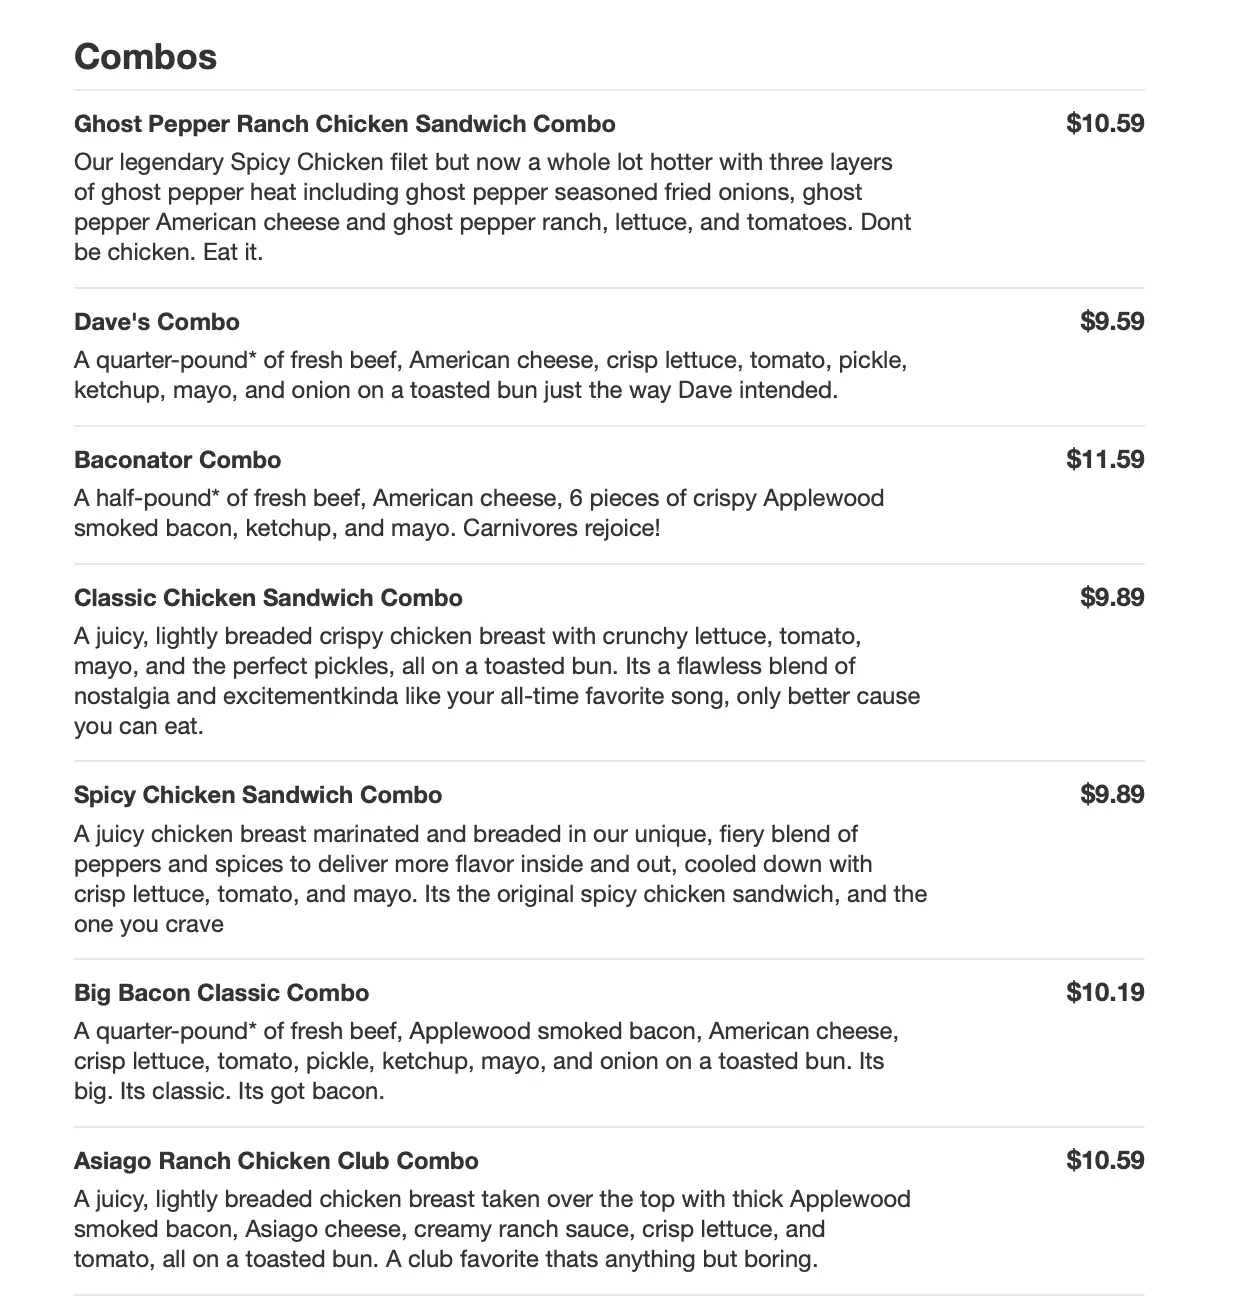Viewport: 1238px width, 1304px height.
Task: Click the Classic Chicken Sandwich Combo's $9.89 price
Action: (x=1112, y=598)
